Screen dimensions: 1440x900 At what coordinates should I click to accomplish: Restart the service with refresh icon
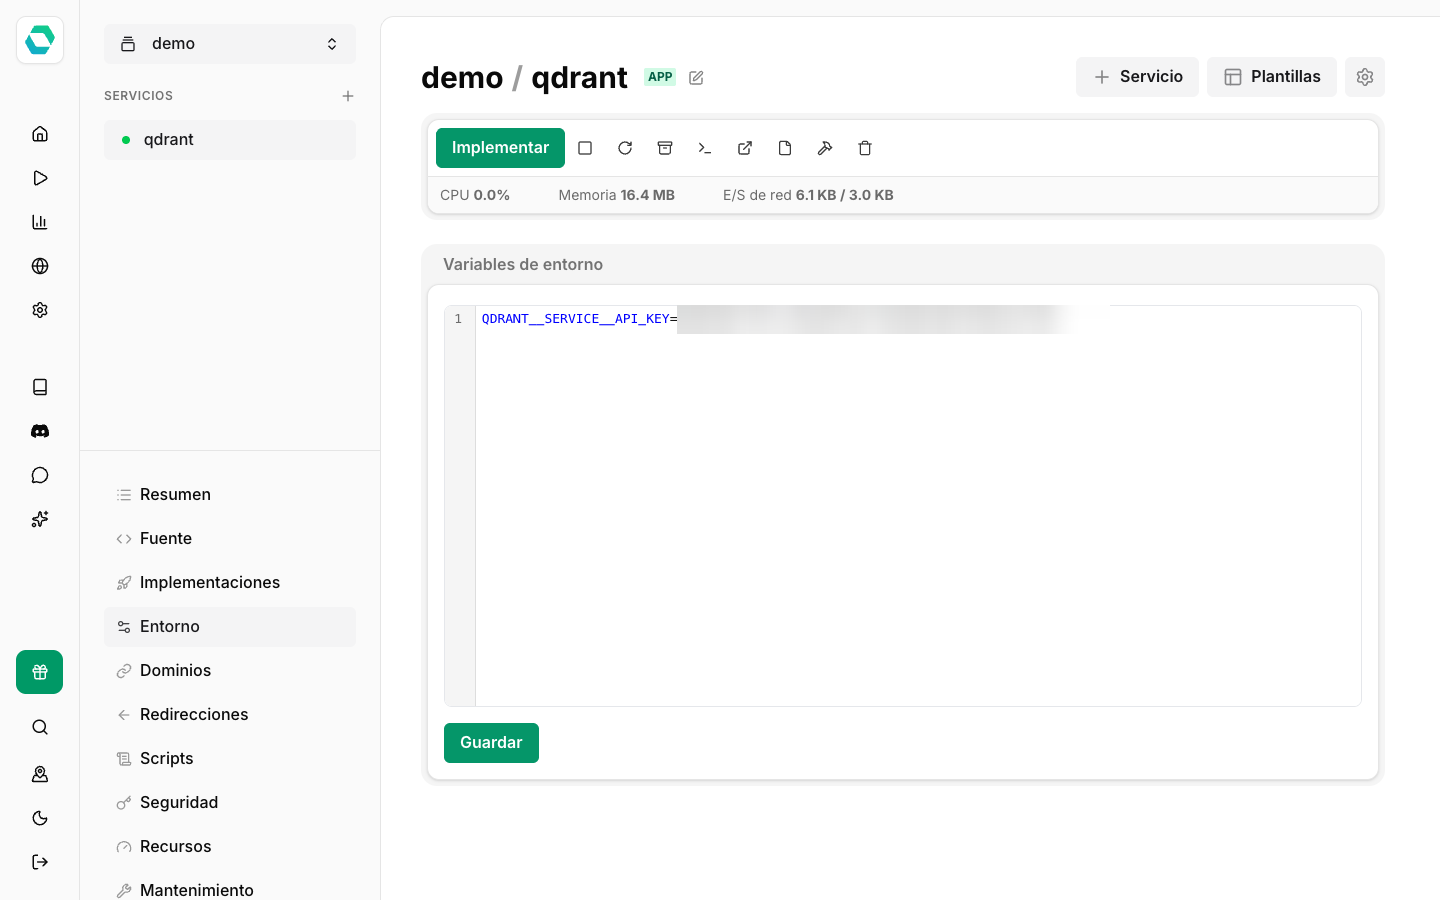pos(625,148)
